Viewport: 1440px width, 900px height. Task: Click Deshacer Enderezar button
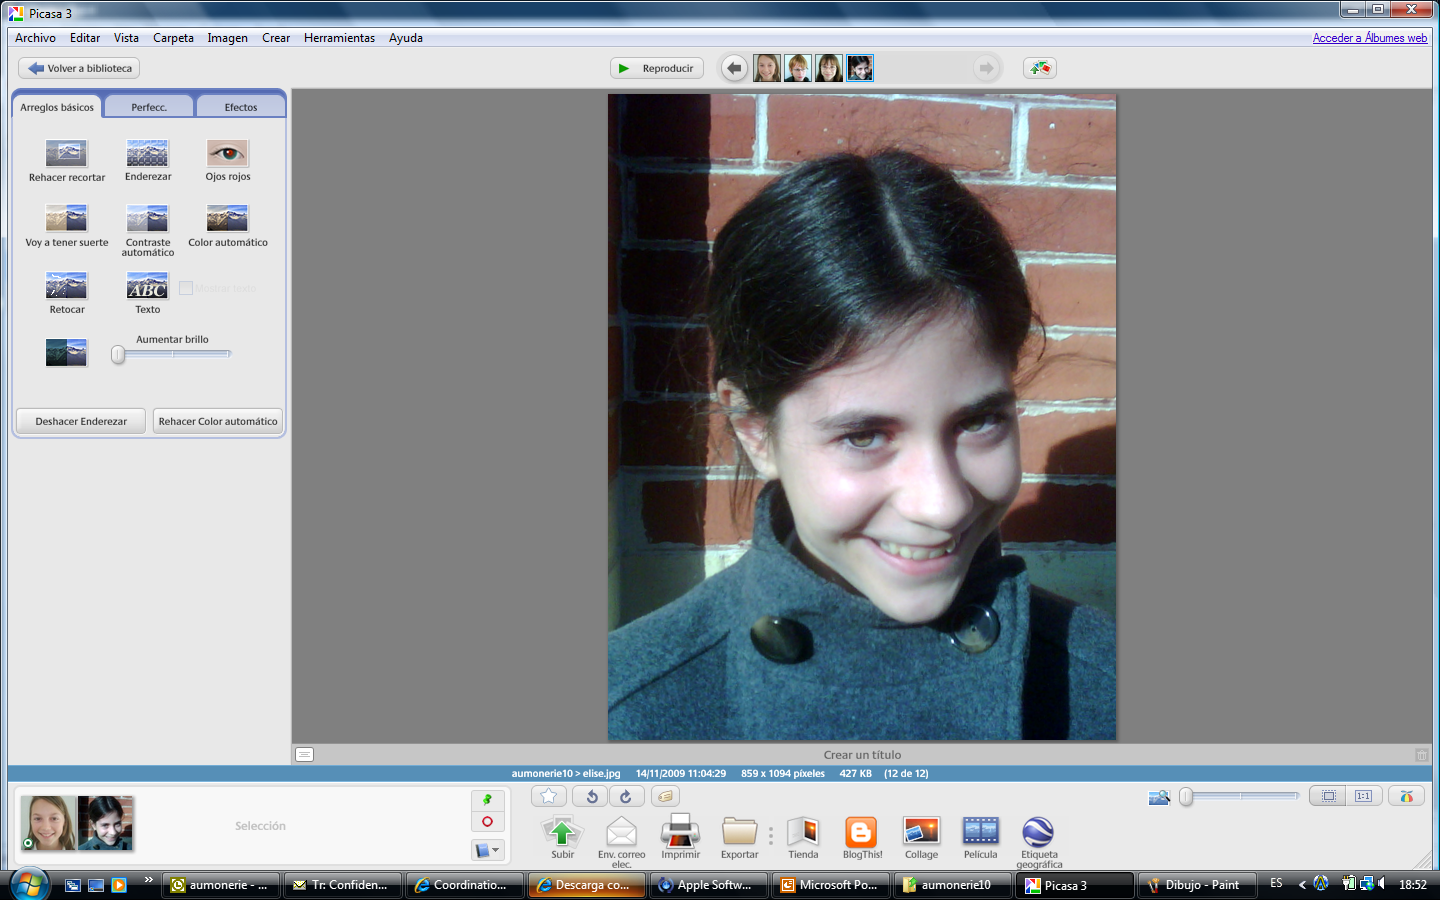(x=81, y=421)
